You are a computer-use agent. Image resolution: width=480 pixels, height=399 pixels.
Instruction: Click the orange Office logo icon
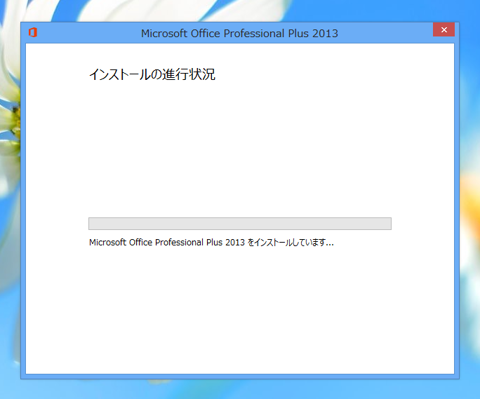click(x=33, y=33)
